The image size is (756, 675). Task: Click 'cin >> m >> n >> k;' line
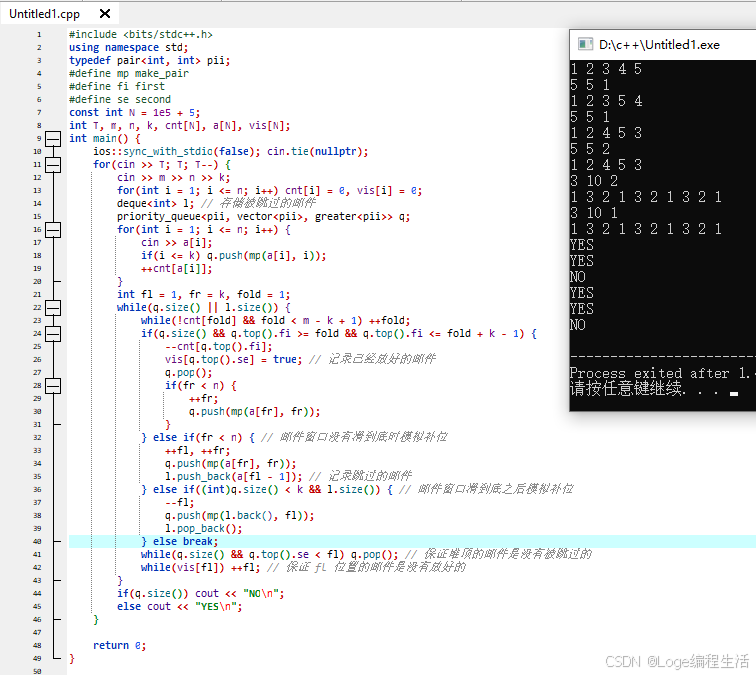[174, 177]
